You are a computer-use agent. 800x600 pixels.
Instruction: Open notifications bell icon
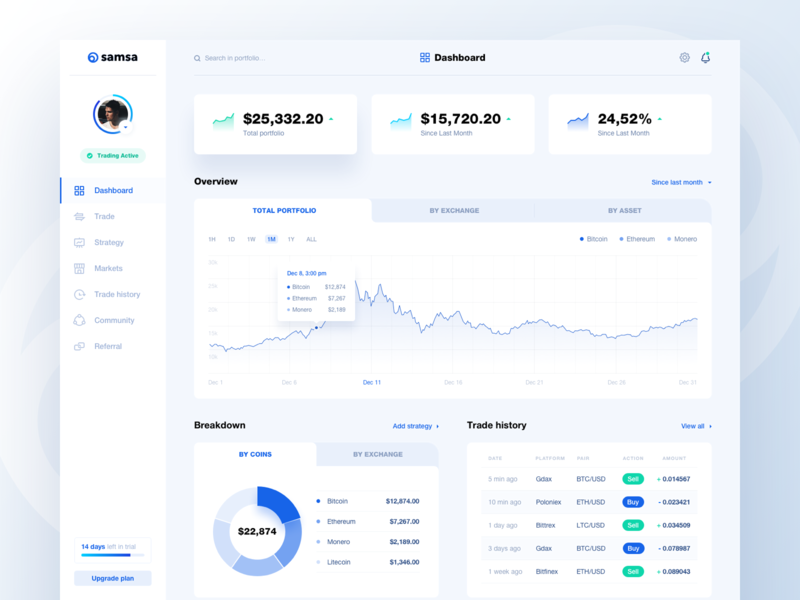[705, 58]
